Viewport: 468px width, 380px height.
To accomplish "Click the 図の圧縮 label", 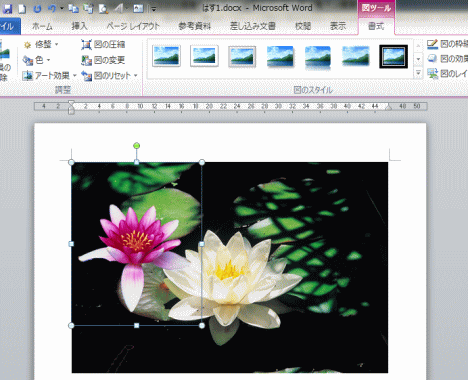I will (109, 44).
